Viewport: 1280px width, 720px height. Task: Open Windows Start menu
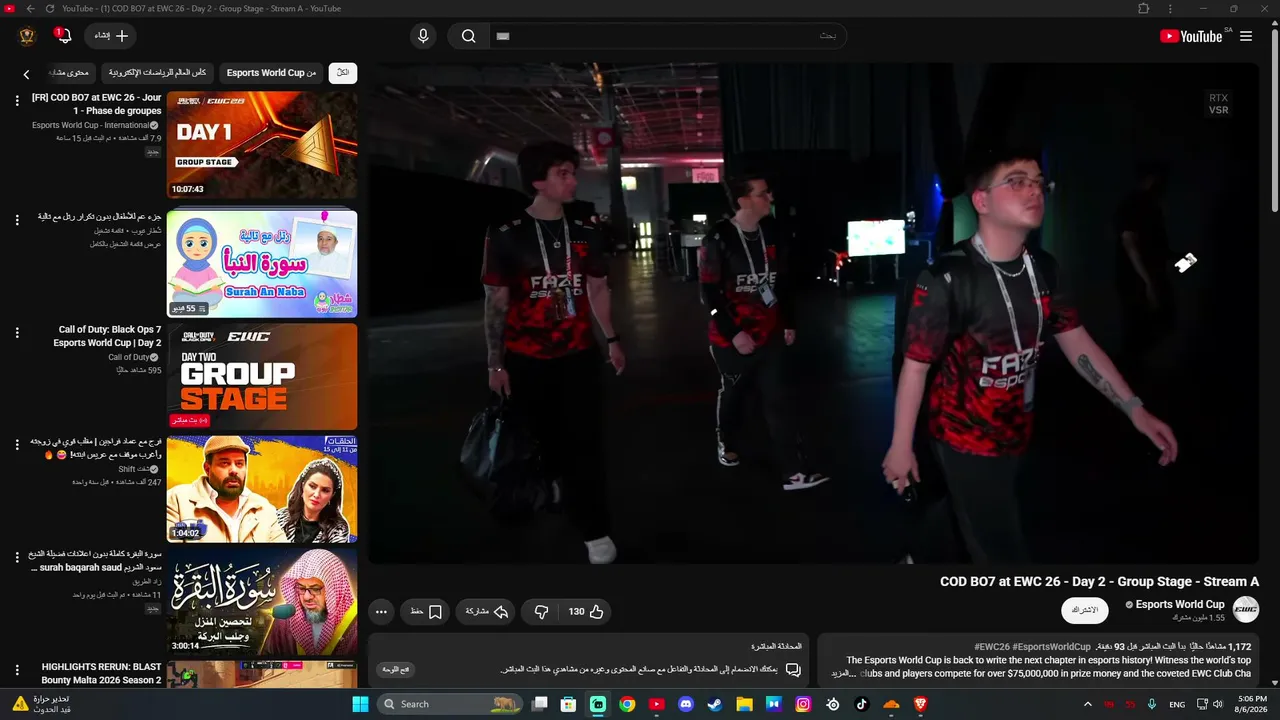[x=360, y=704]
